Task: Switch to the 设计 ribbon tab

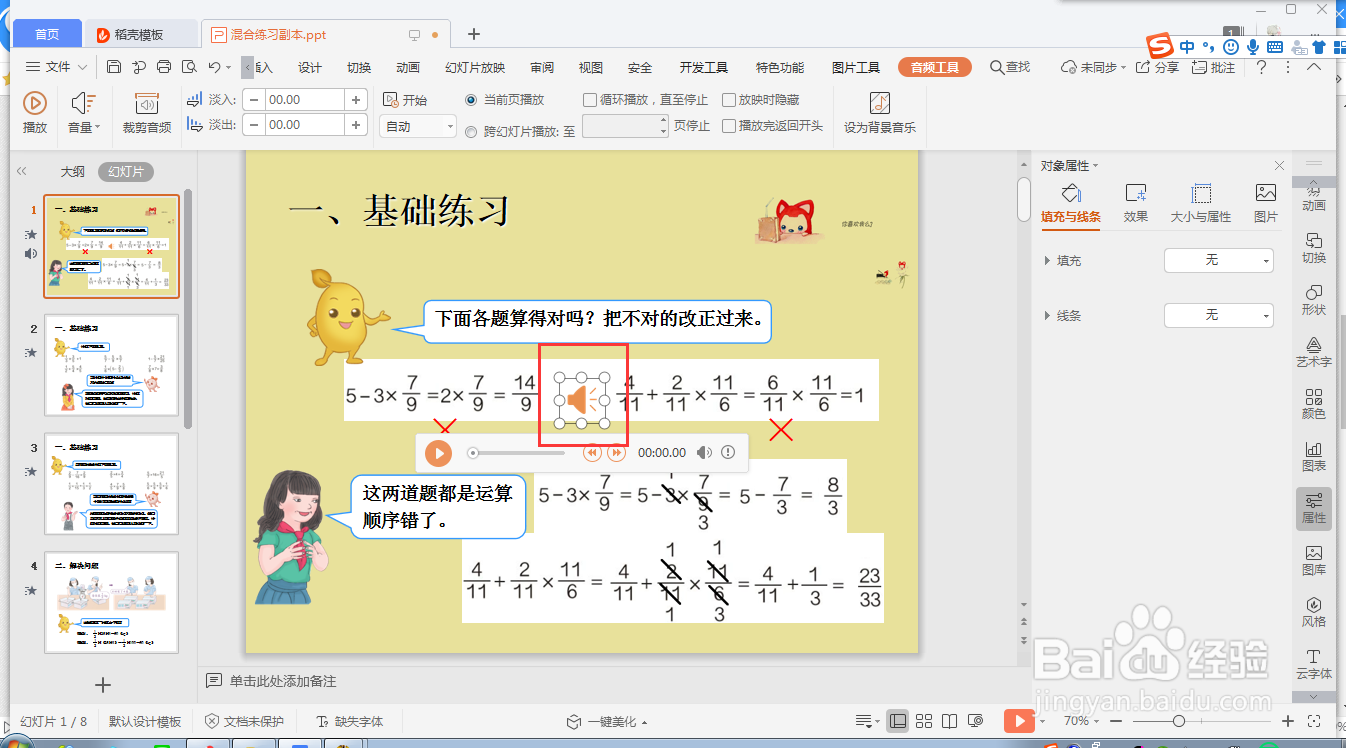Action: 308,67
